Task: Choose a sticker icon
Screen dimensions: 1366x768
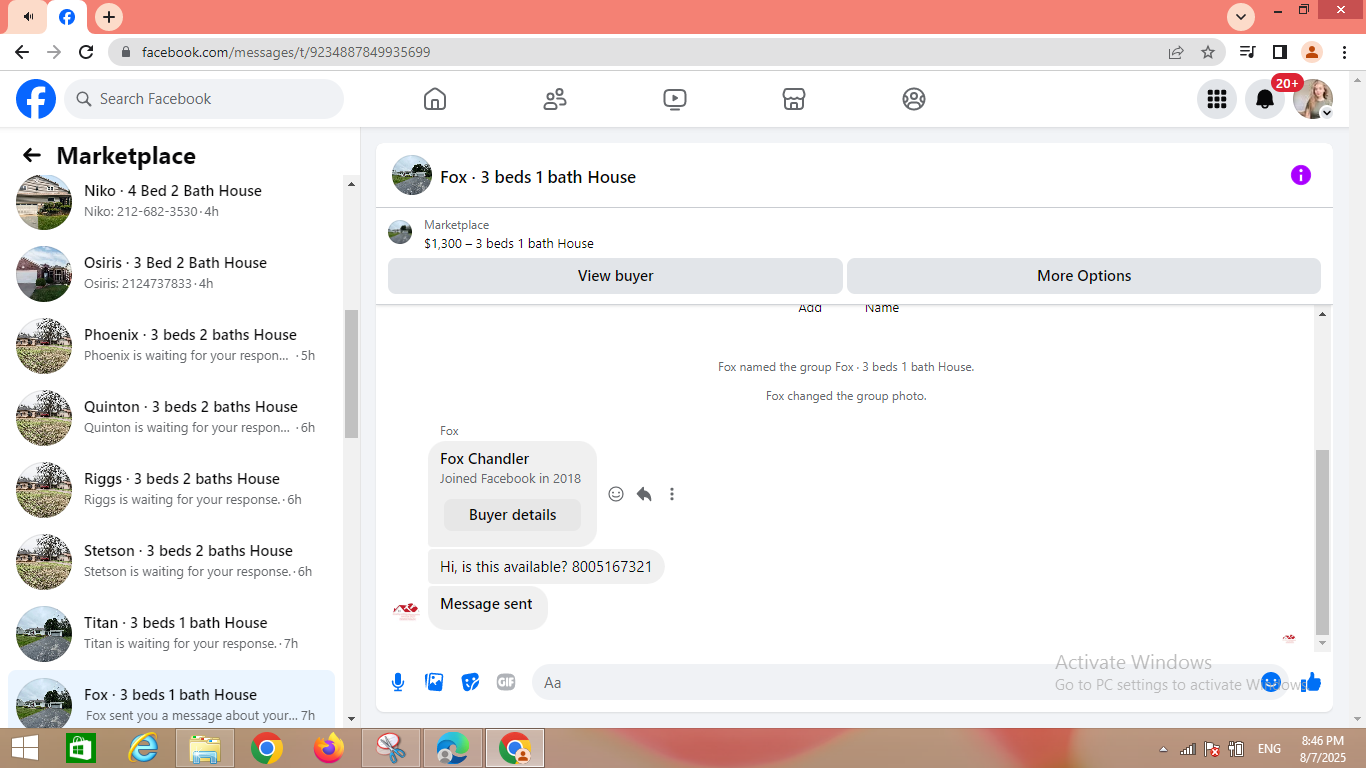Action: [x=470, y=682]
